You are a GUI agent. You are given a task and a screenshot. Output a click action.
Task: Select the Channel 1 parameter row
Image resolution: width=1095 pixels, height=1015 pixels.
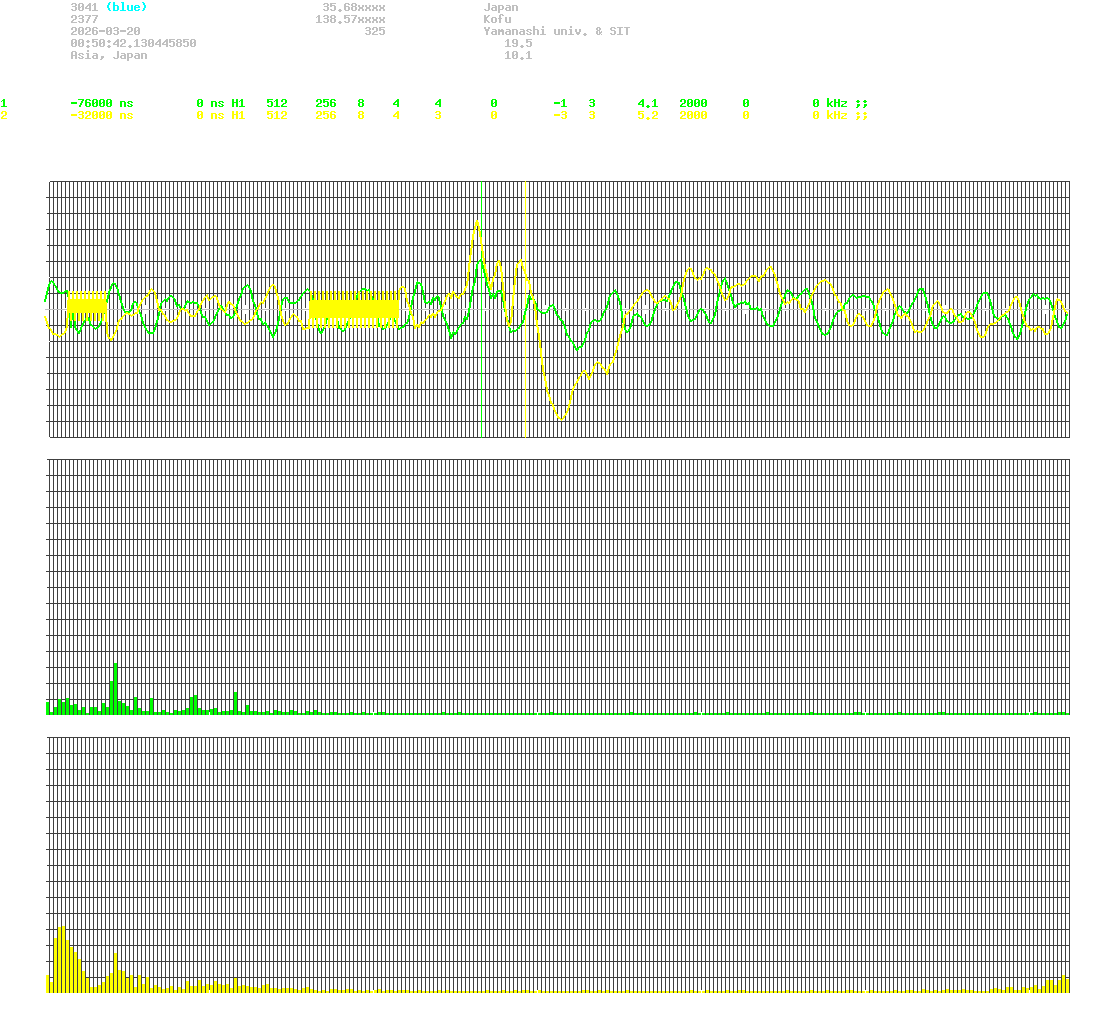[x=5, y=103]
